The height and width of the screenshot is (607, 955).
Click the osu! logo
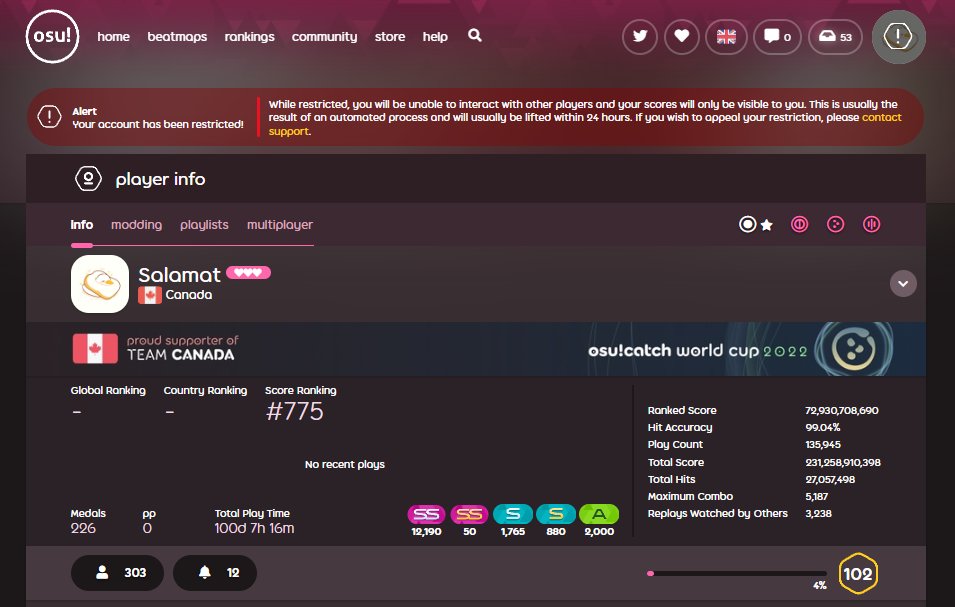tap(52, 37)
